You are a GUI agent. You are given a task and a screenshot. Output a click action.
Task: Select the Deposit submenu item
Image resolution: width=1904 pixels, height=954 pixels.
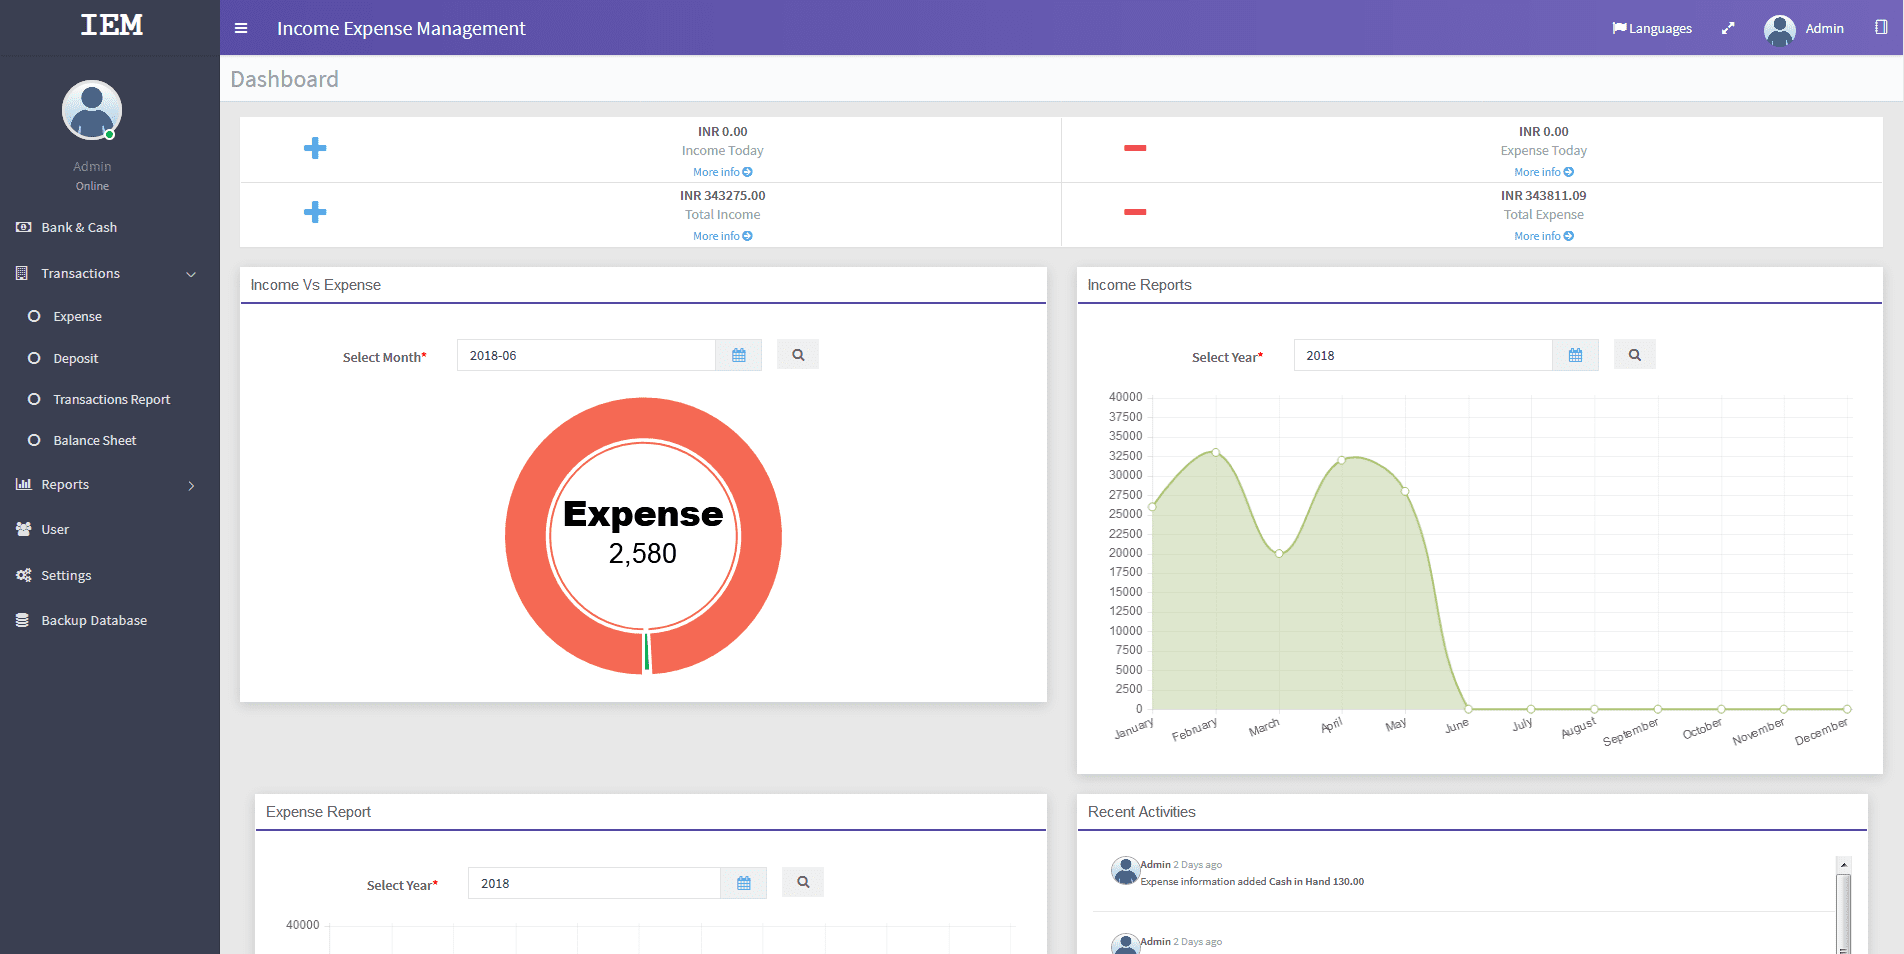point(75,358)
